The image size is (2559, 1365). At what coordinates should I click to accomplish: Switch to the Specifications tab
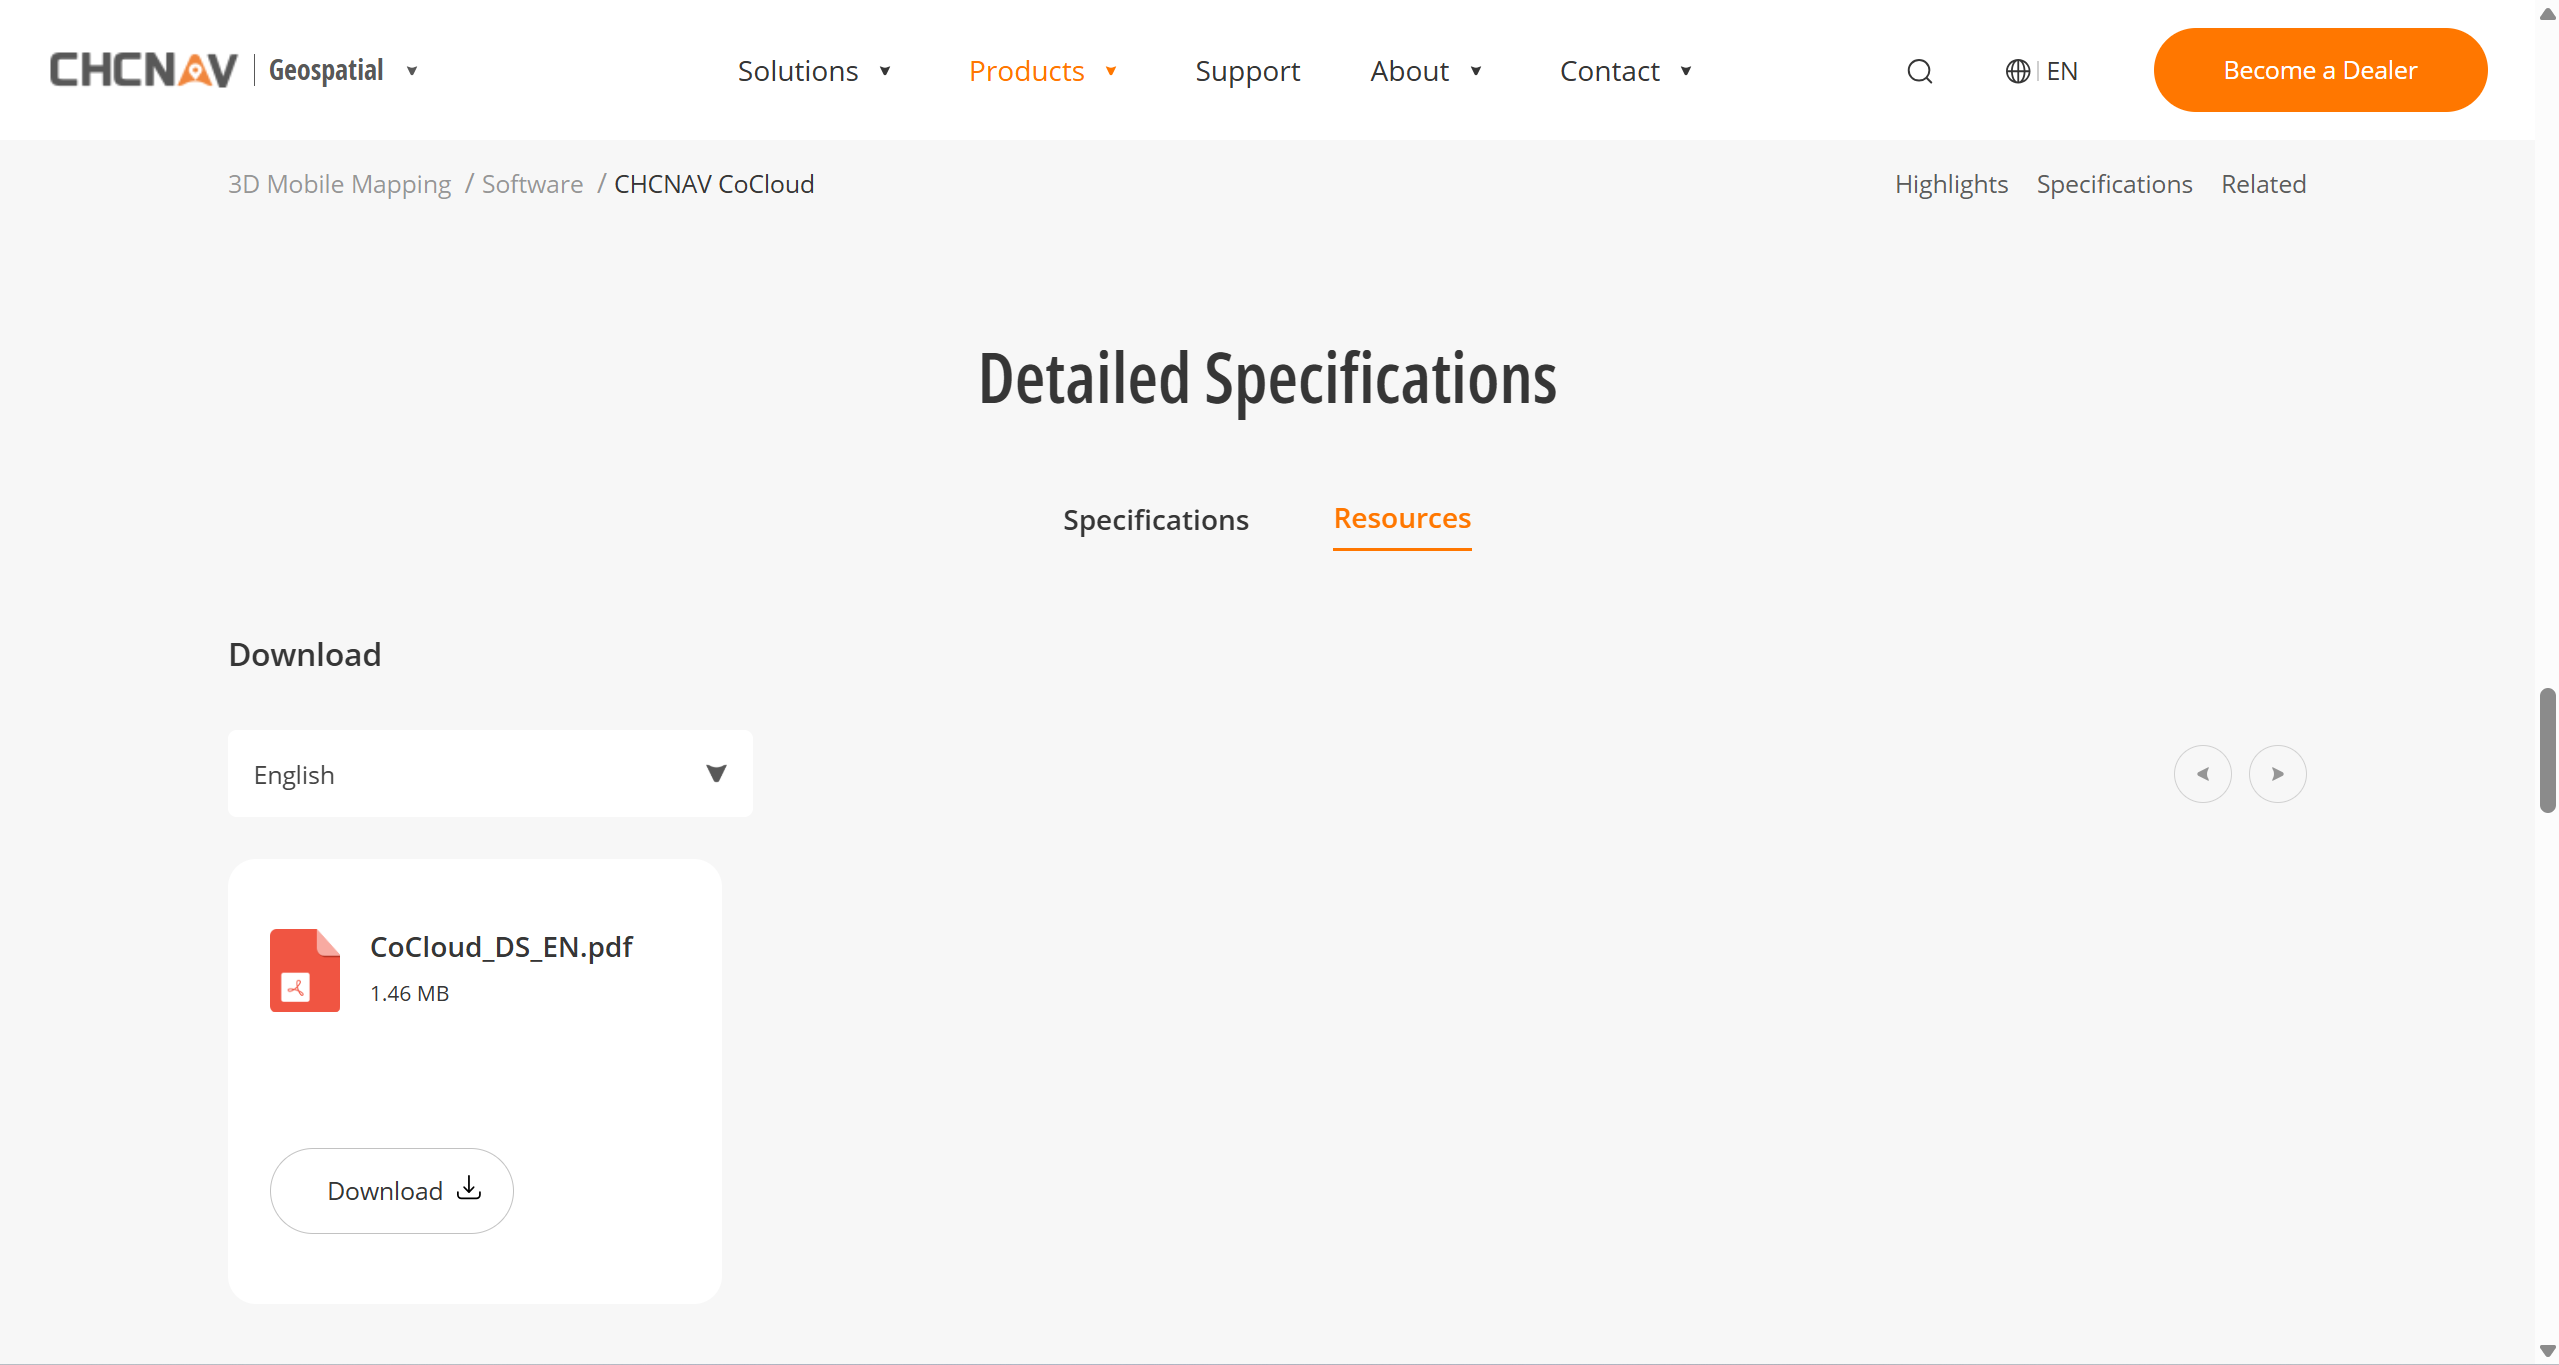pos(1155,520)
